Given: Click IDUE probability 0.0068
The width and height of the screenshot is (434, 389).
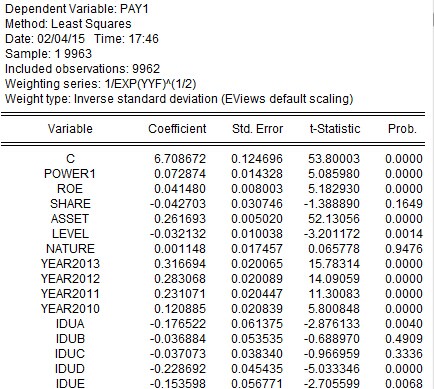Looking at the screenshot, I should point(404,383).
